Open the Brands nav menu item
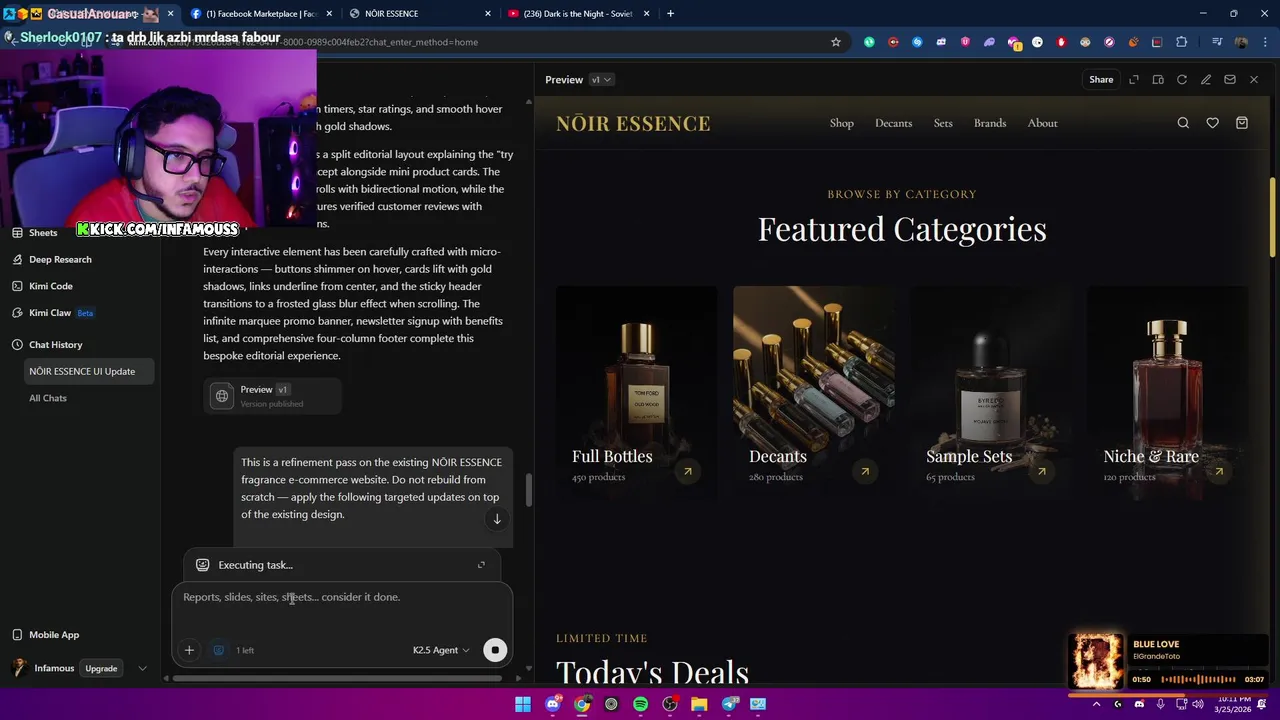Screen dimensions: 1280x720 point(990,123)
